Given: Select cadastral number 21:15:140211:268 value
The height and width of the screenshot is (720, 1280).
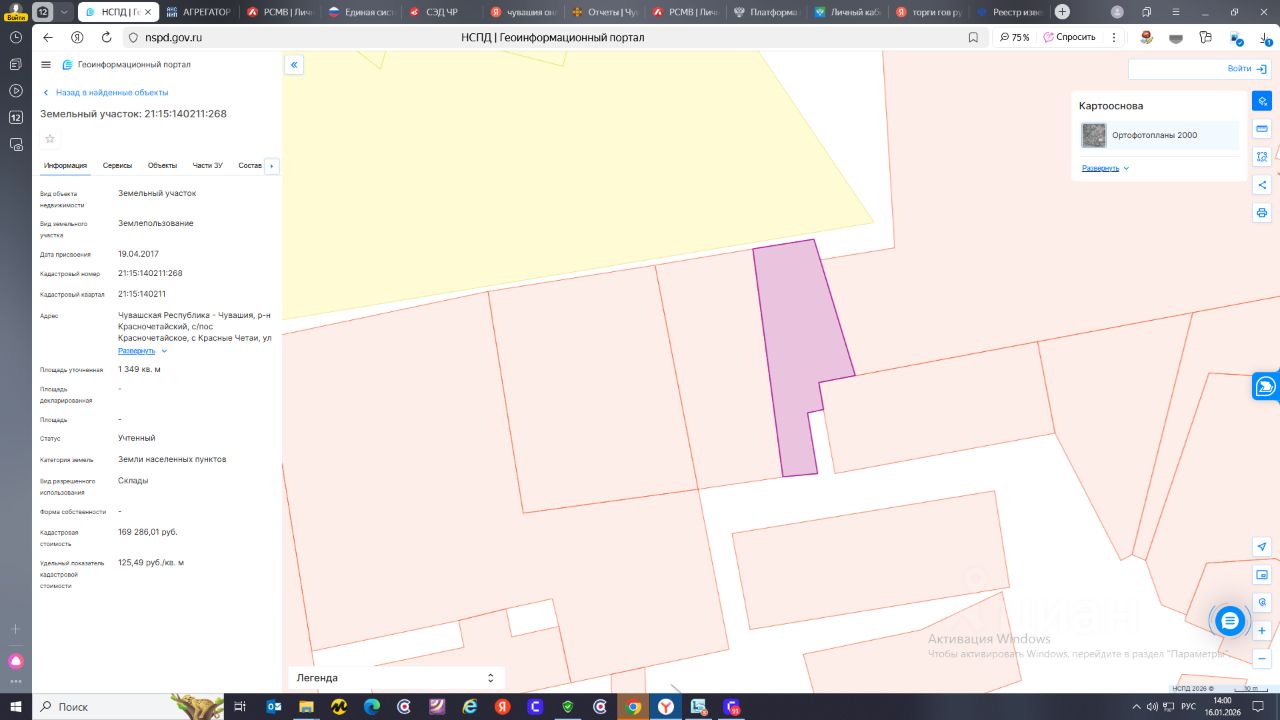Looking at the screenshot, I should click(x=150, y=273).
